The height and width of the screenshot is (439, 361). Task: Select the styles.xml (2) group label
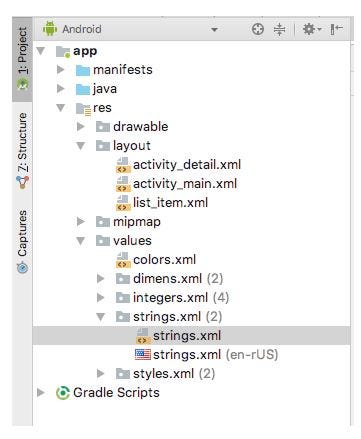pyautogui.click(x=174, y=374)
